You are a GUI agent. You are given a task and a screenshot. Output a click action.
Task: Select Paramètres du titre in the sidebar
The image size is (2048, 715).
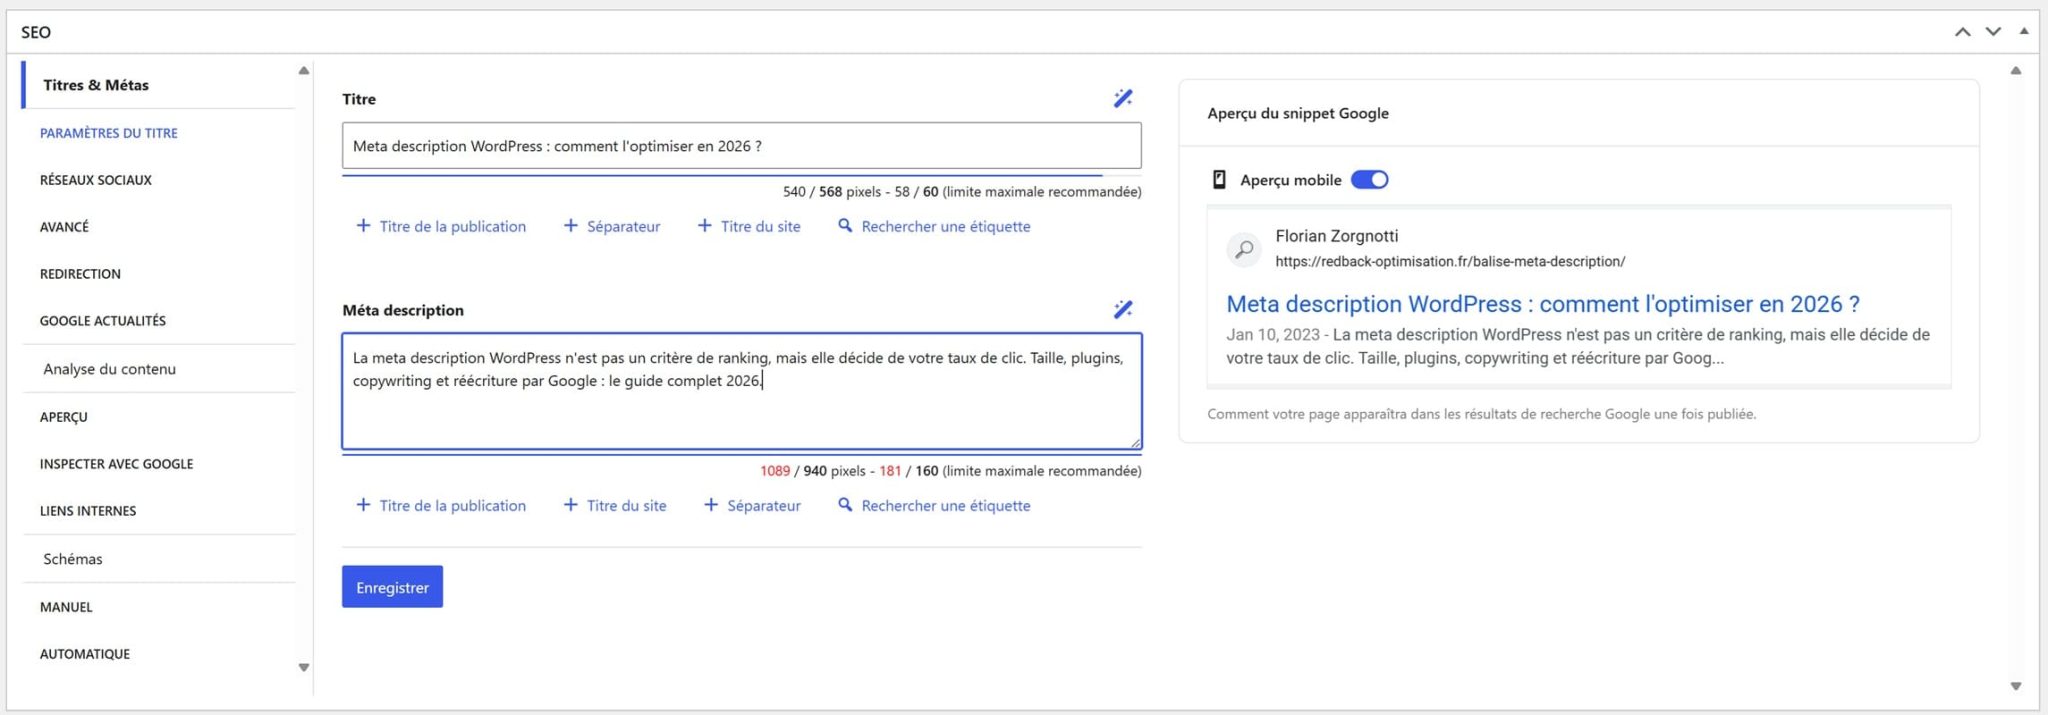click(108, 133)
